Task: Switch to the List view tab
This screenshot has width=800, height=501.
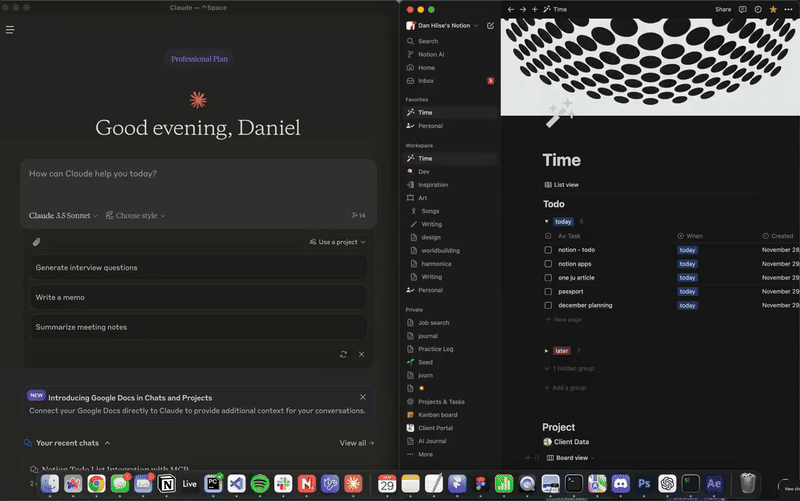Action: pyautogui.click(x=562, y=185)
